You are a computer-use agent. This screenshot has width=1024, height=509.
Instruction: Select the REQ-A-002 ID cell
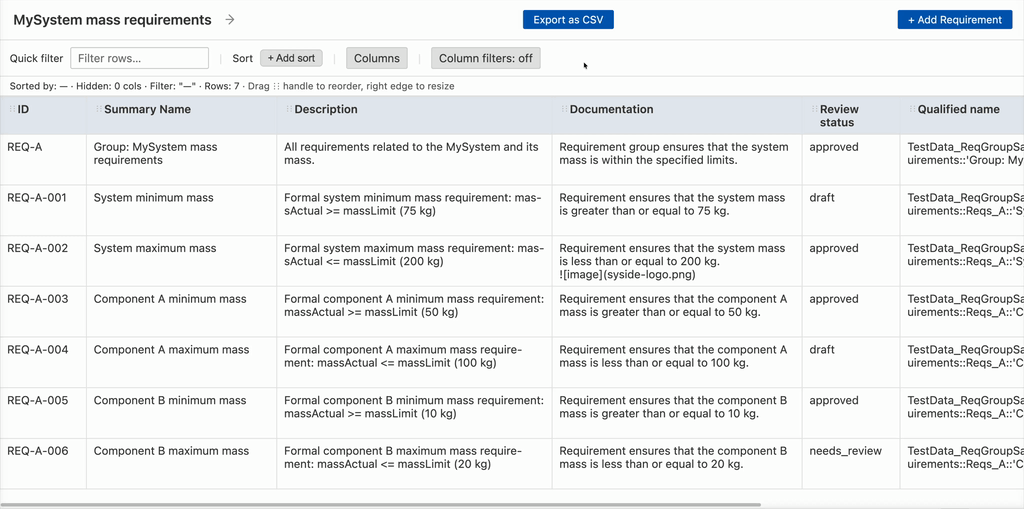43,261
